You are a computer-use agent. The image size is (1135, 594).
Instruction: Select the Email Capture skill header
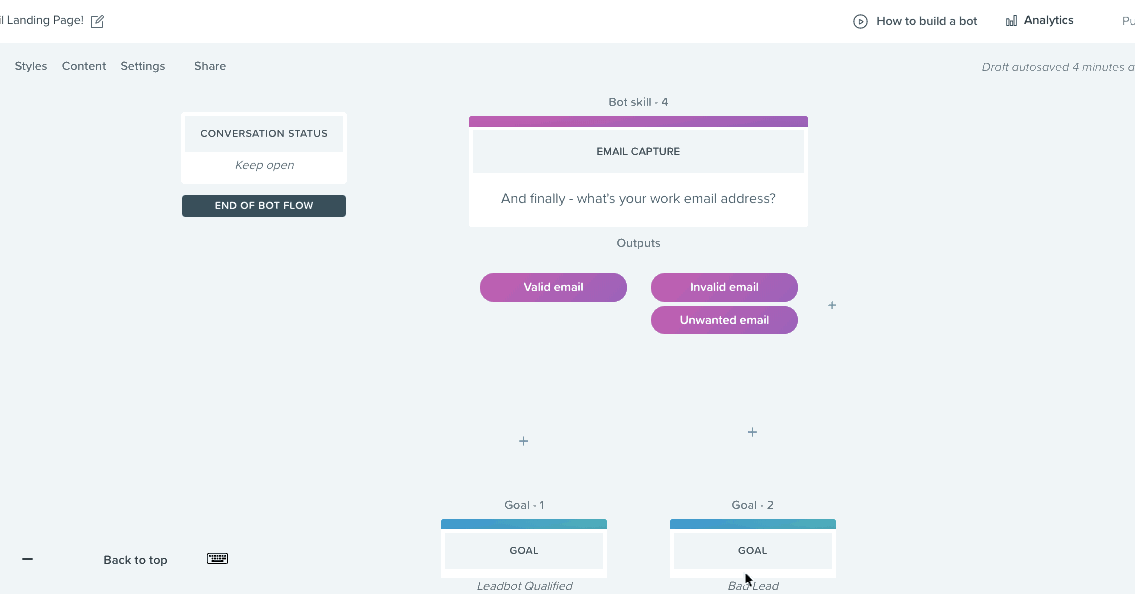tap(638, 151)
